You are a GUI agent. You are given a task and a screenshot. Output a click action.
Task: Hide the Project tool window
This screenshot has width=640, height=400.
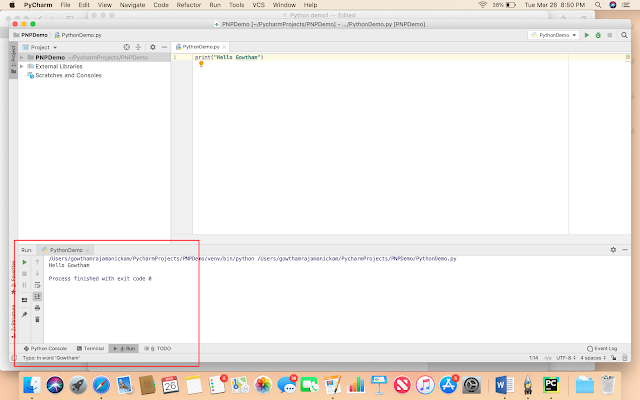(x=164, y=47)
